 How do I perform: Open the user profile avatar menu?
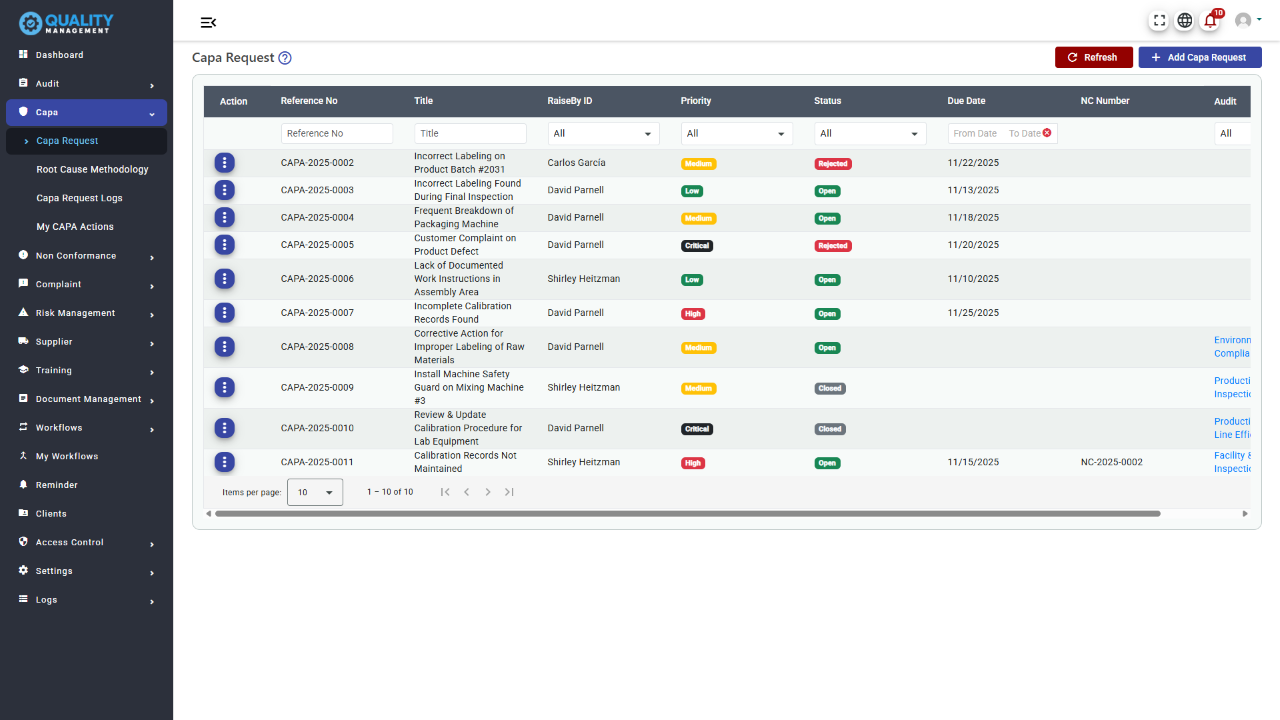pyautogui.click(x=1245, y=20)
